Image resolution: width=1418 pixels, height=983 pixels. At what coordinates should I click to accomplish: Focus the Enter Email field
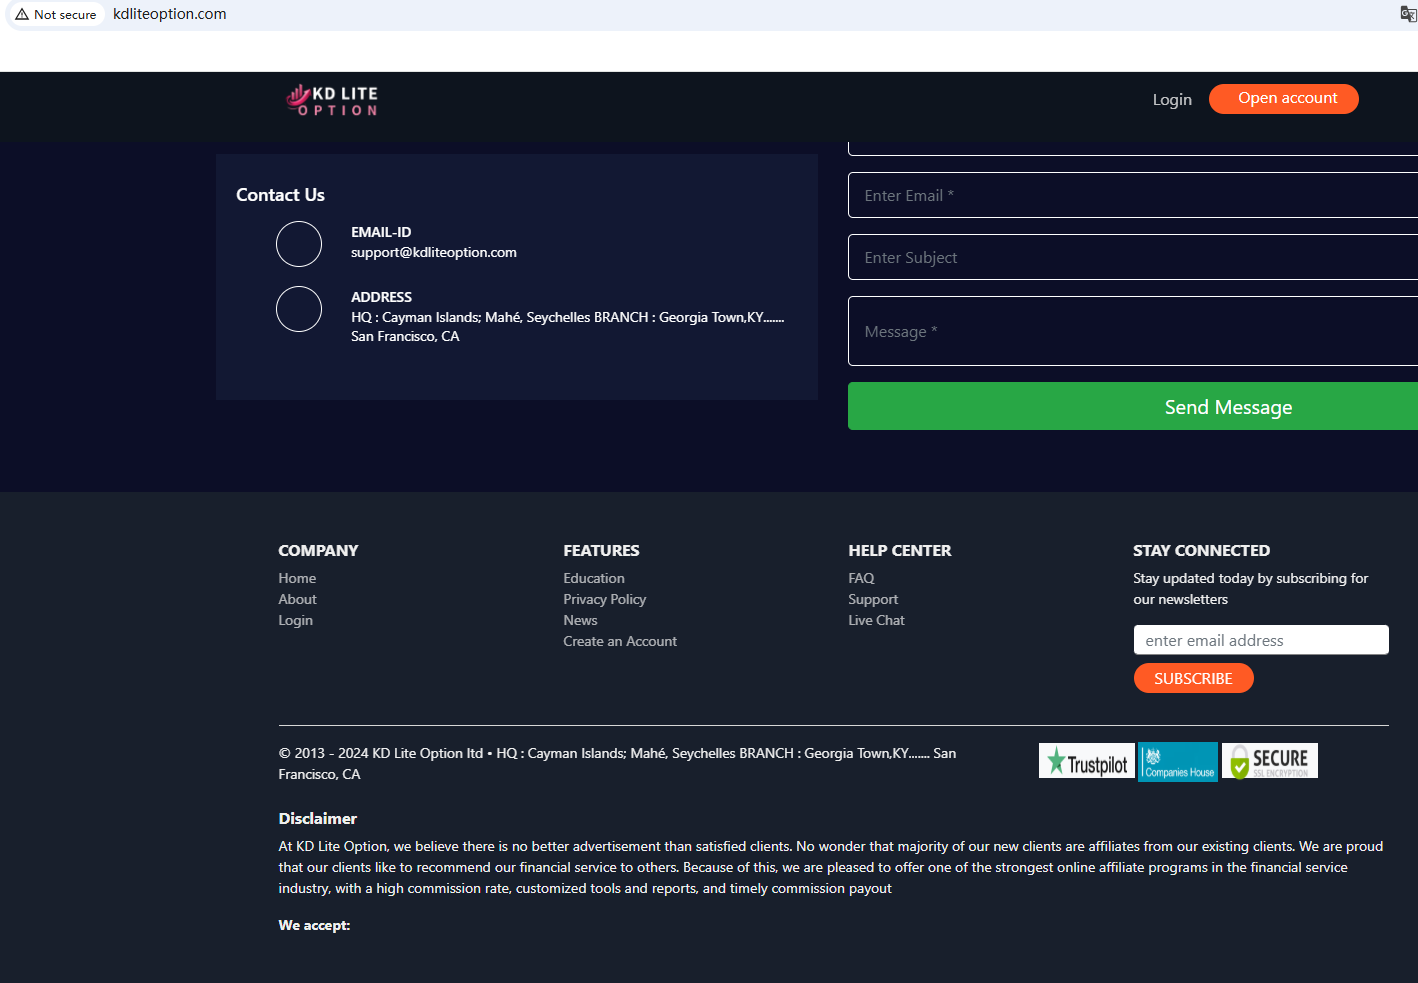coord(1132,196)
